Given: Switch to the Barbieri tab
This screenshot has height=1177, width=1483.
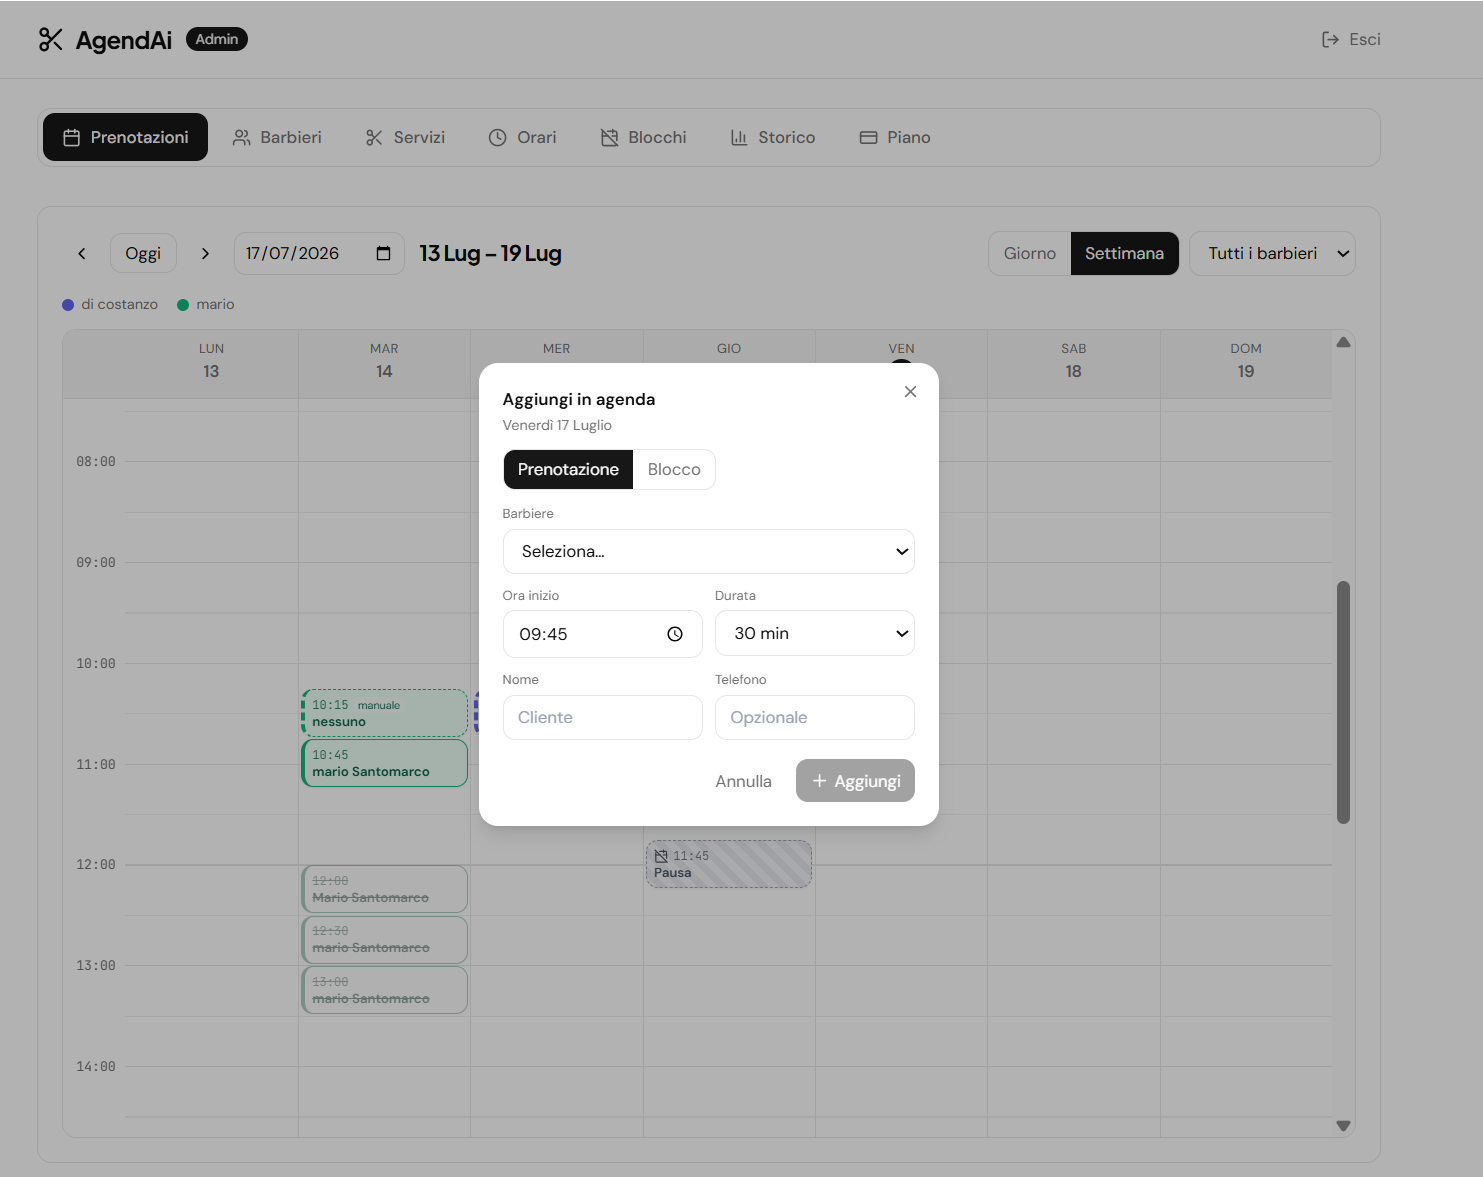Looking at the screenshot, I should (x=277, y=137).
